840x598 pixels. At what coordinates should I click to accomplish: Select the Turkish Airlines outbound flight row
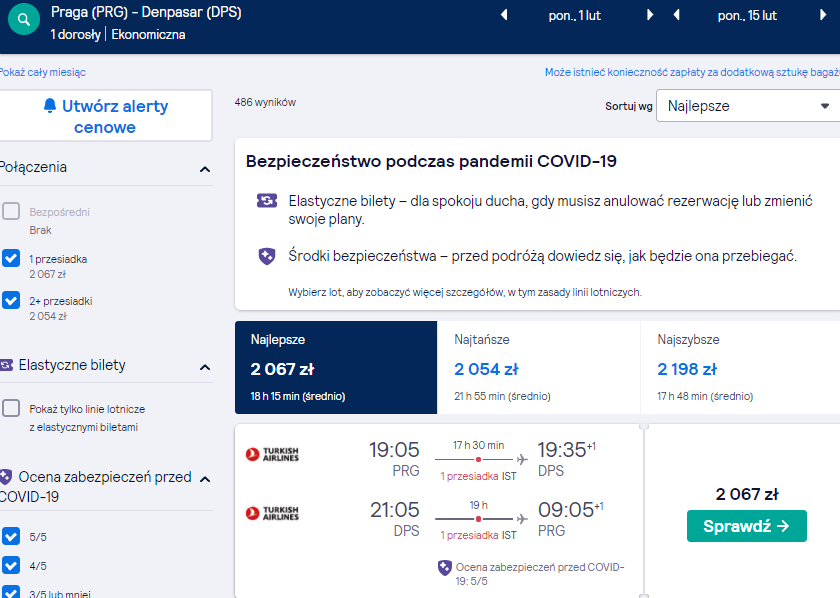tap(439, 460)
